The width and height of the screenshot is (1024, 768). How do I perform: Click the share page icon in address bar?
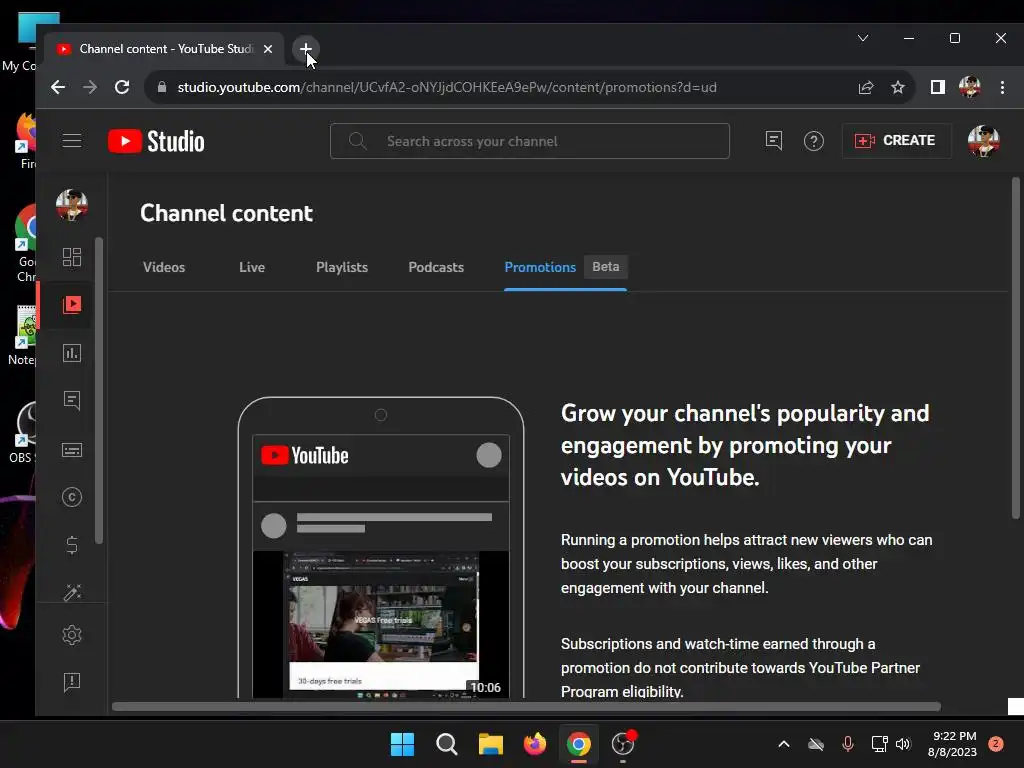point(866,87)
